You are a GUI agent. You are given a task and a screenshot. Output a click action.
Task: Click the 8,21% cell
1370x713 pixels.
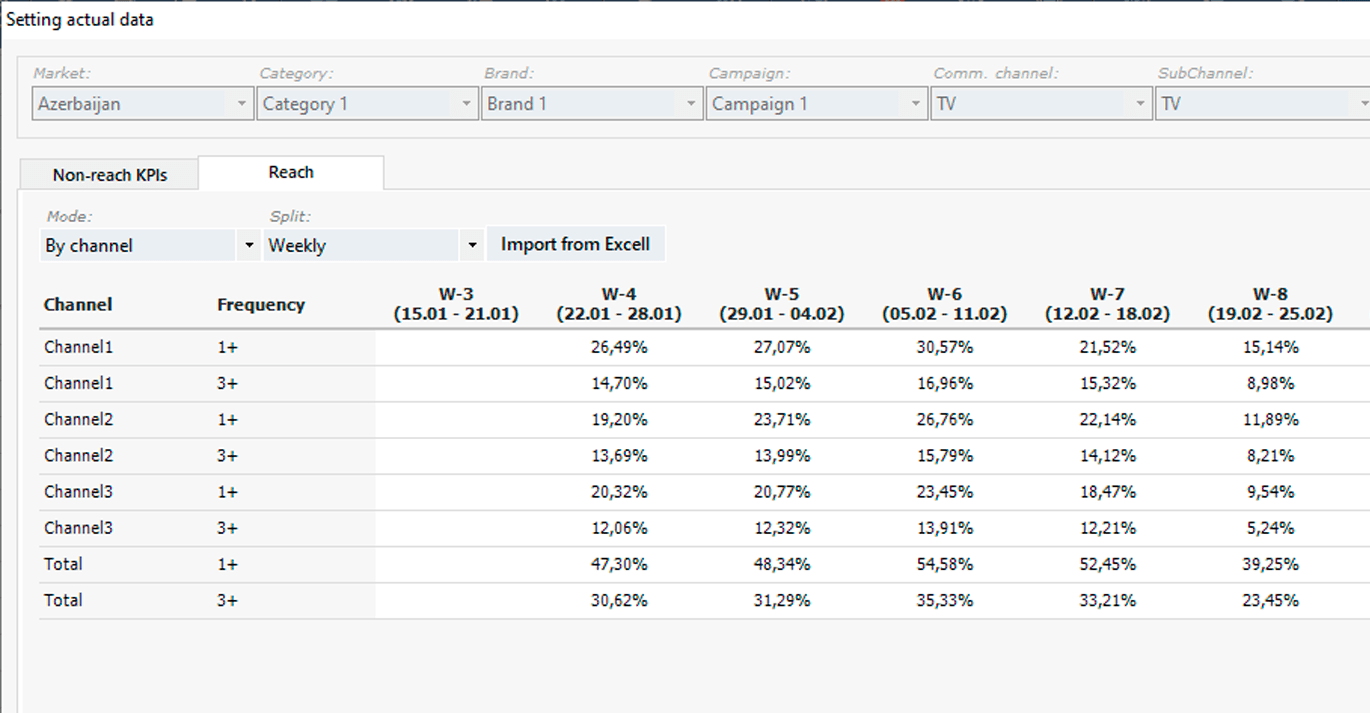(x=1270, y=456)
